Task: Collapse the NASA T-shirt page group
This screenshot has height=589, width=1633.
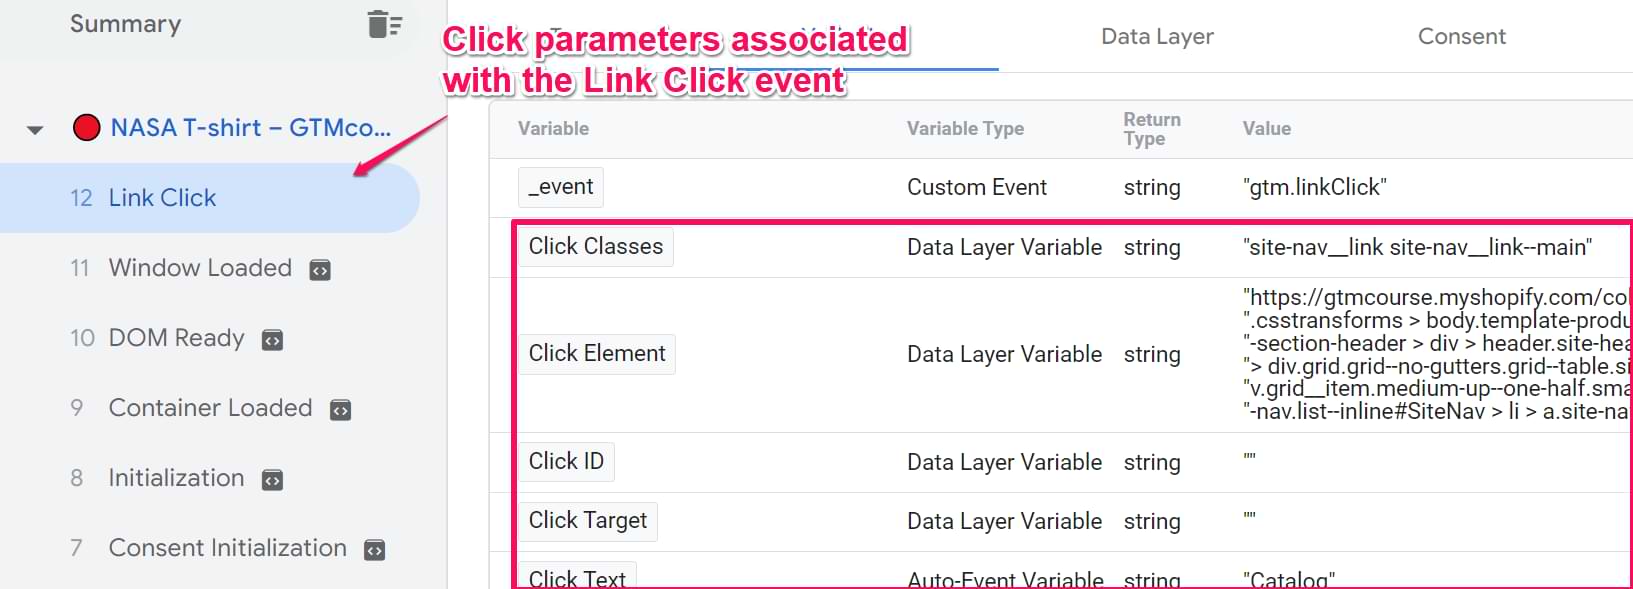Action: click(35, 130)
